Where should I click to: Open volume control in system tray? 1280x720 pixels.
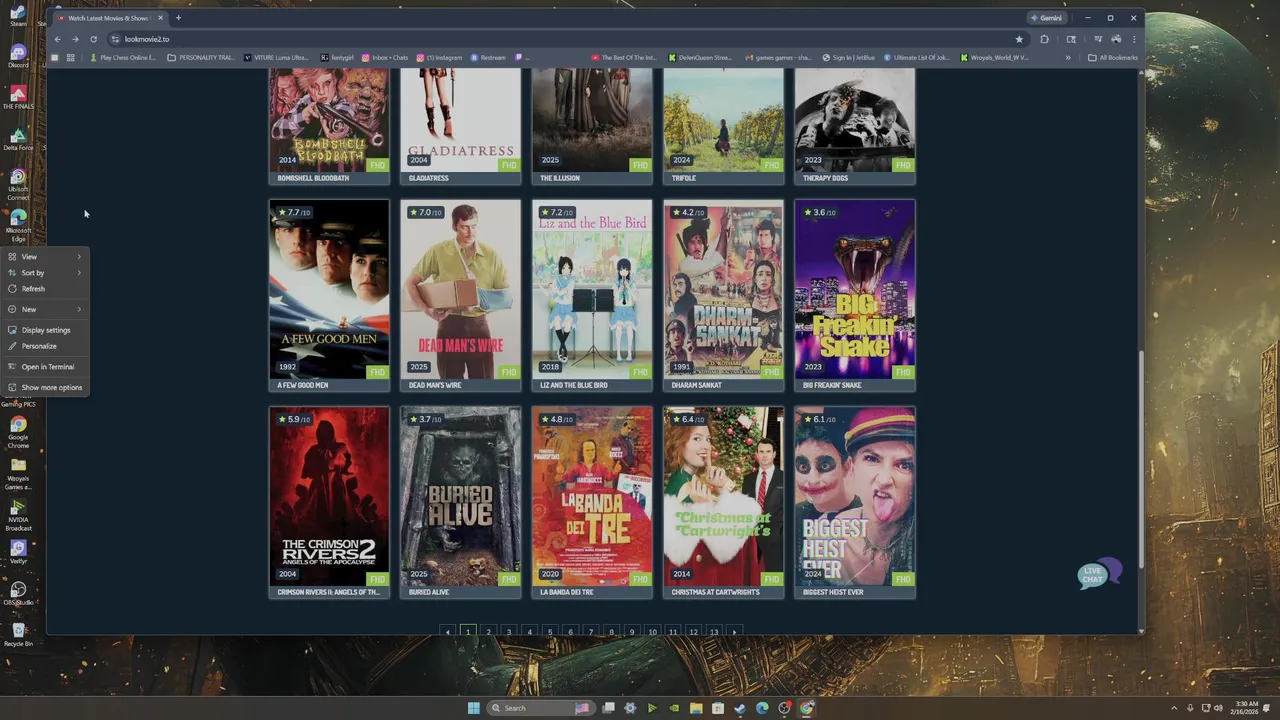pyautogui.click(x=1218, y=708)
